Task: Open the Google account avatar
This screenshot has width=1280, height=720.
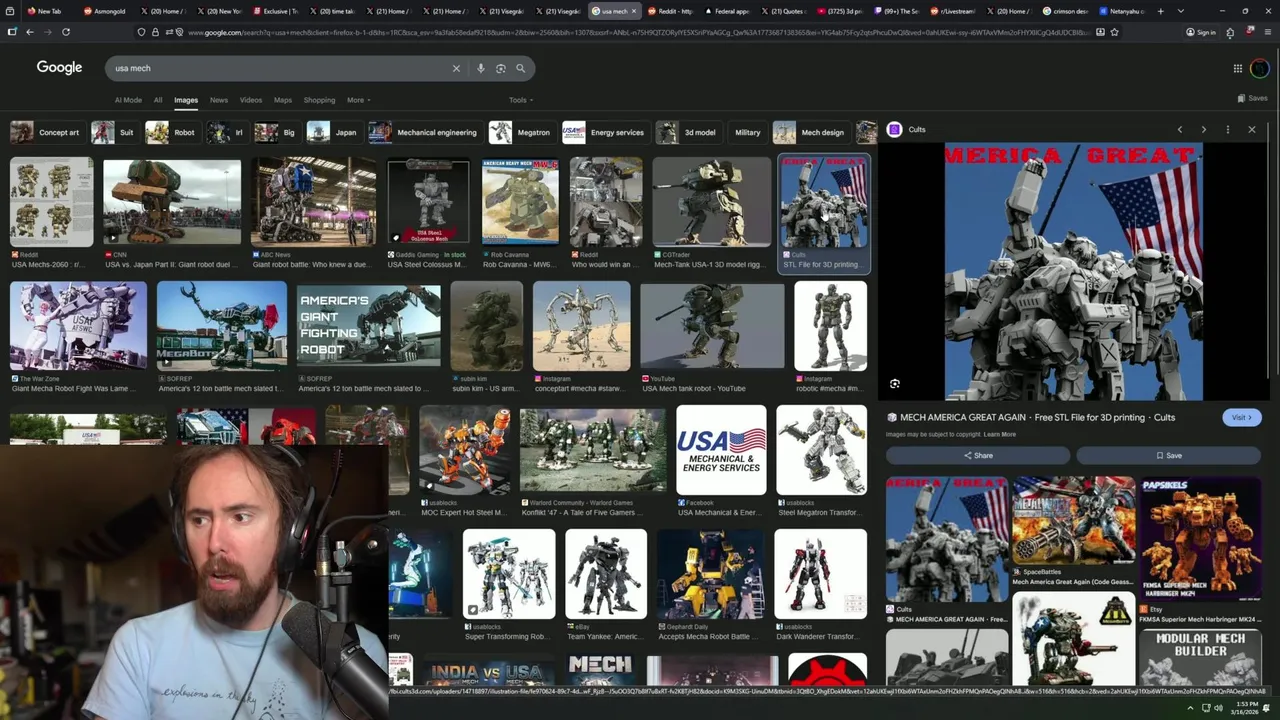Action: [1259, 68]
